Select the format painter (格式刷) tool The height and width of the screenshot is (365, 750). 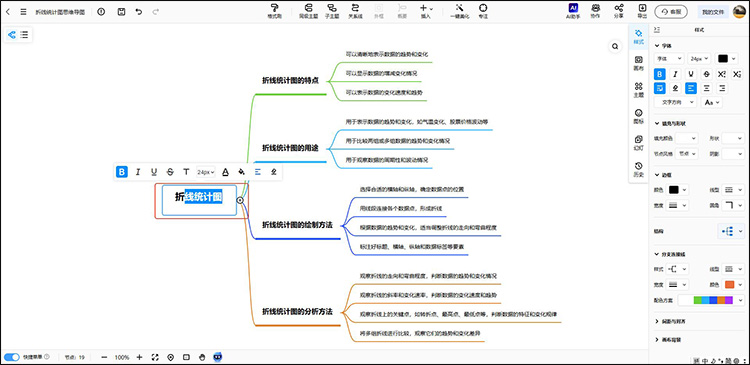[274, 11]
